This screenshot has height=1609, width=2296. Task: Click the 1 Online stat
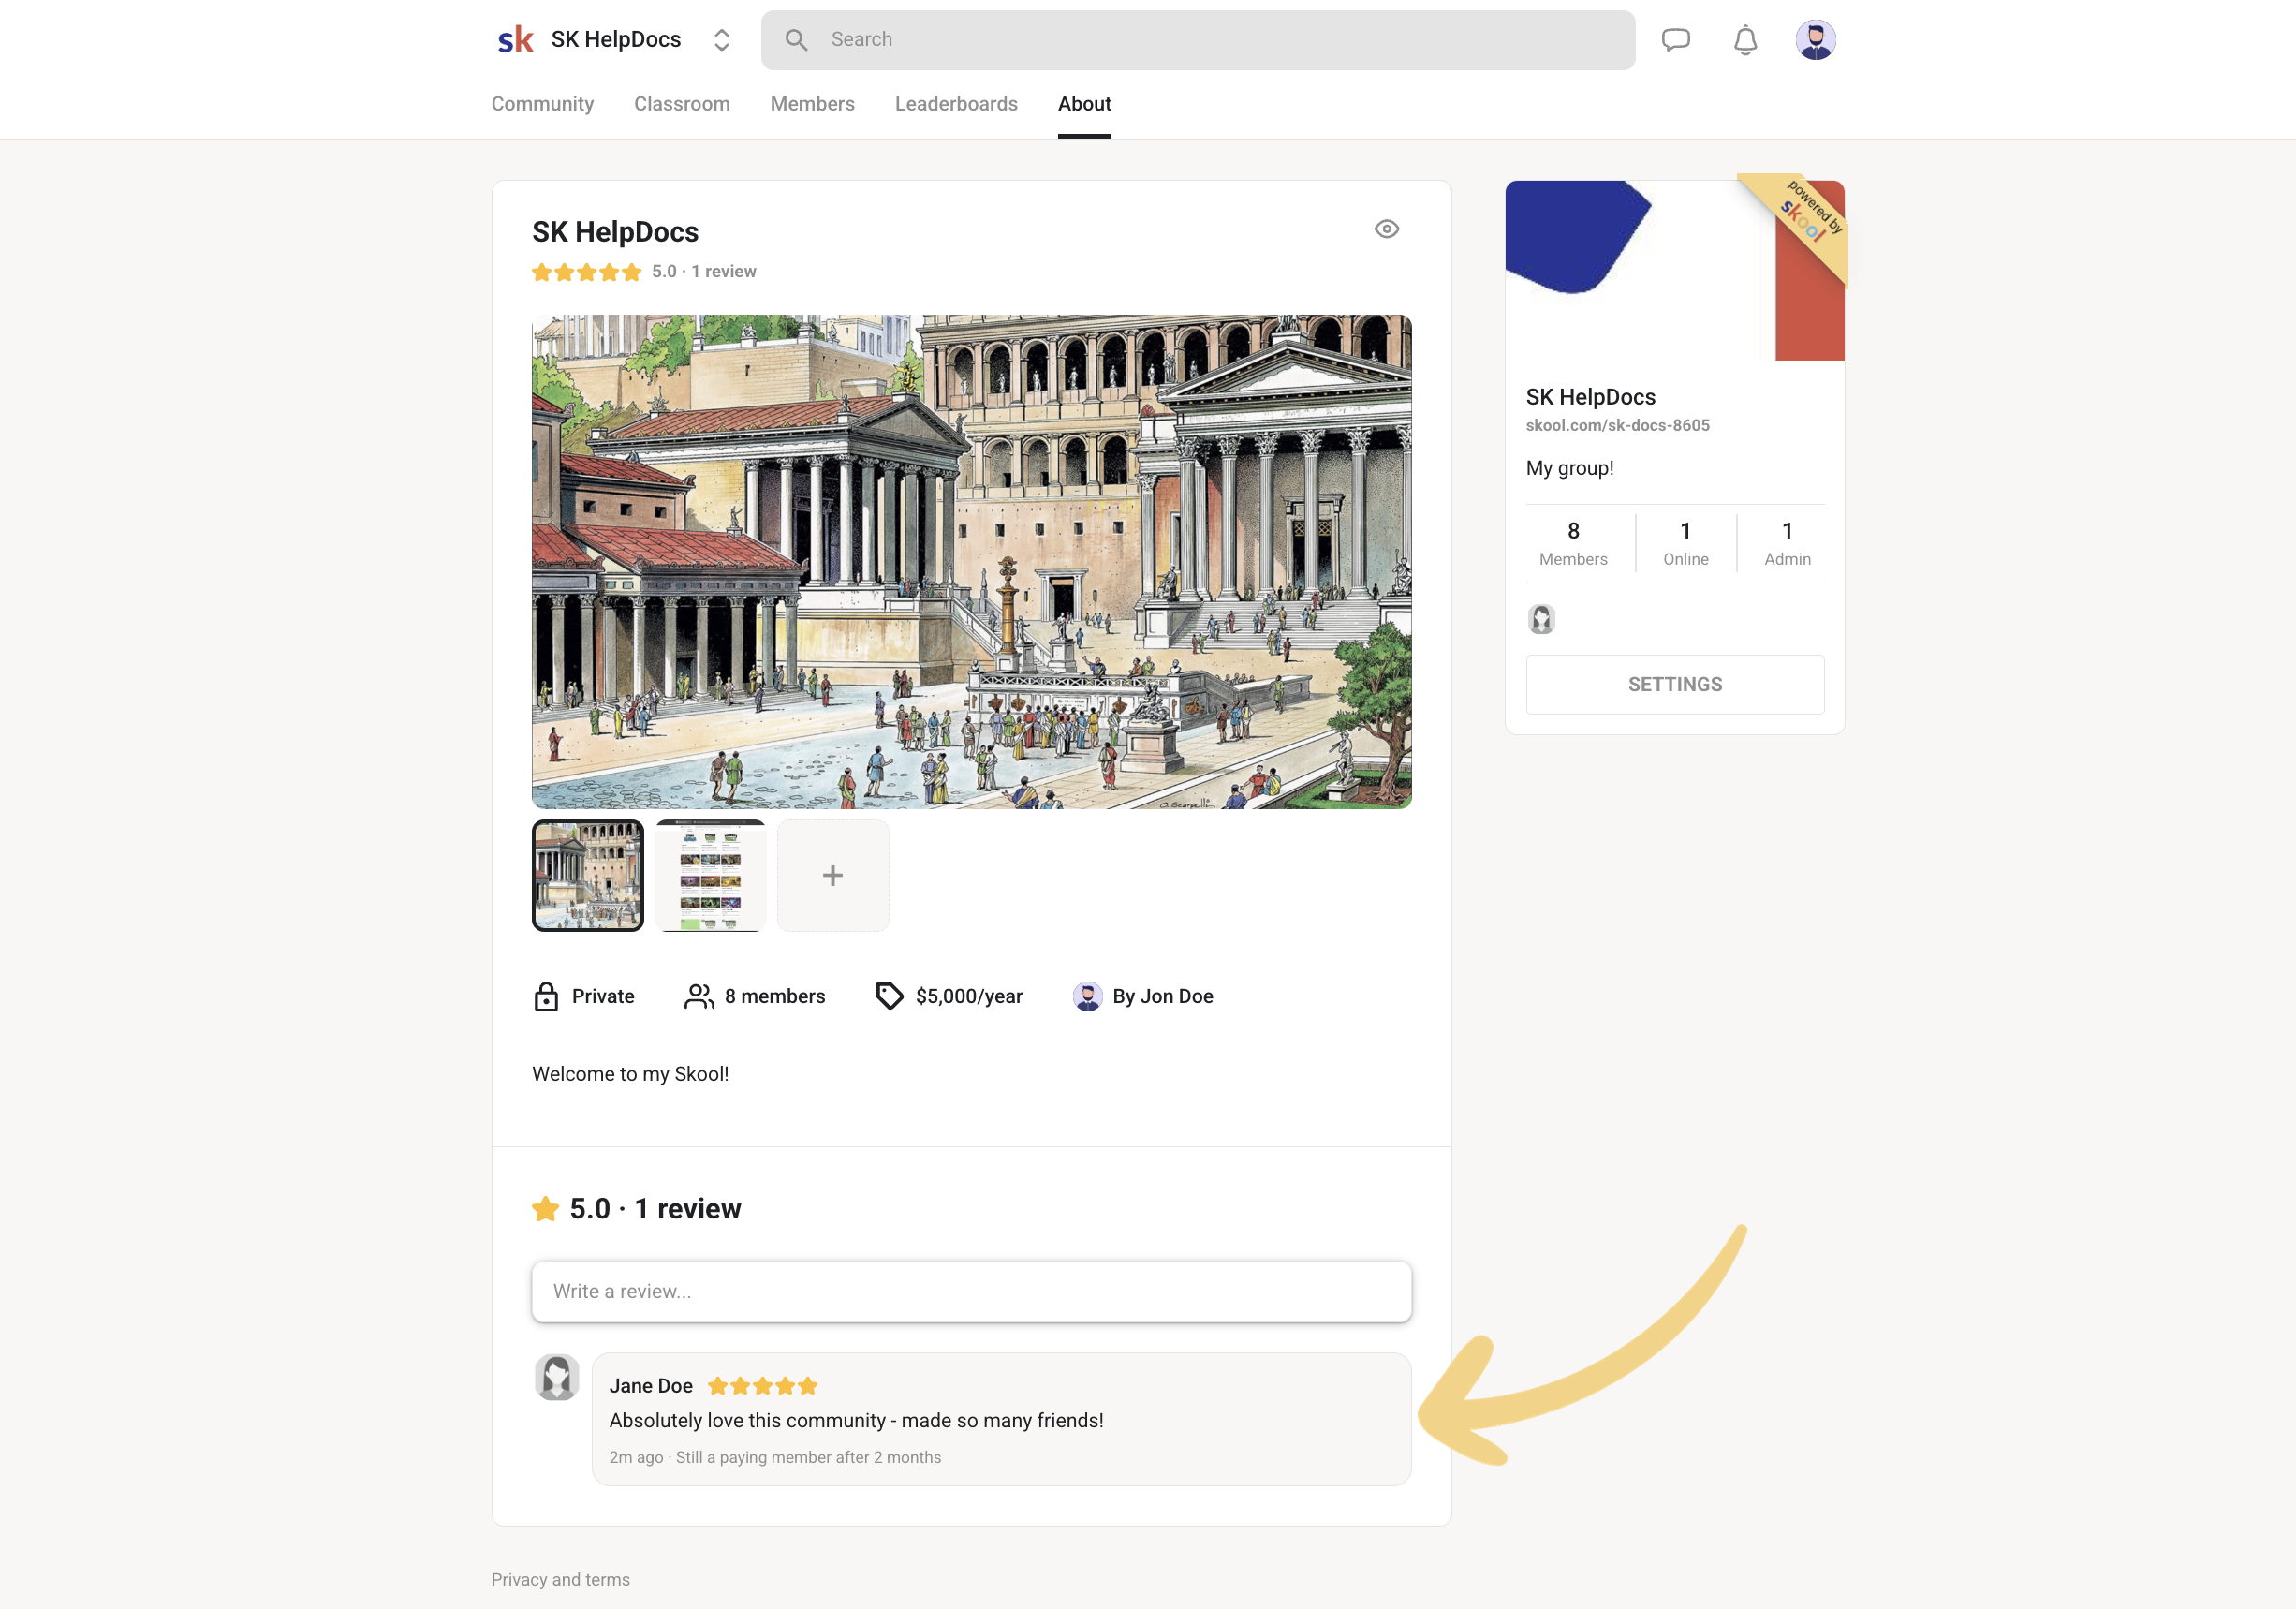[x=1685, y=543]
